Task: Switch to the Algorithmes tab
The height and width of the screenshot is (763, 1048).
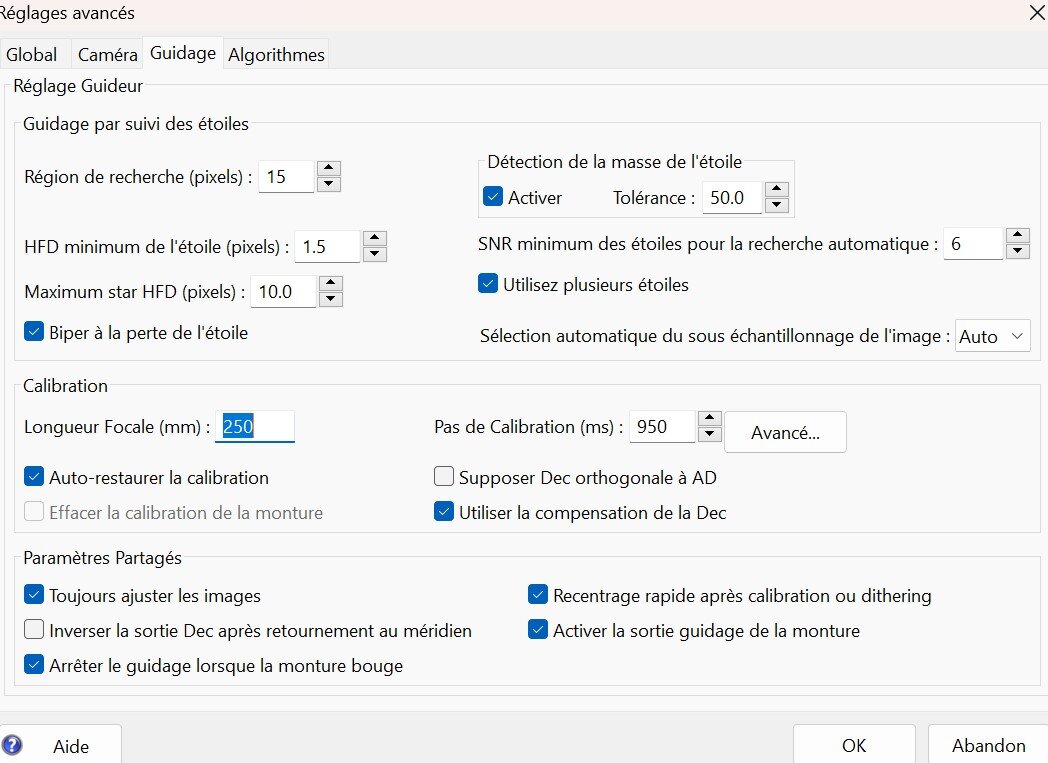Action: click(276, 55)
